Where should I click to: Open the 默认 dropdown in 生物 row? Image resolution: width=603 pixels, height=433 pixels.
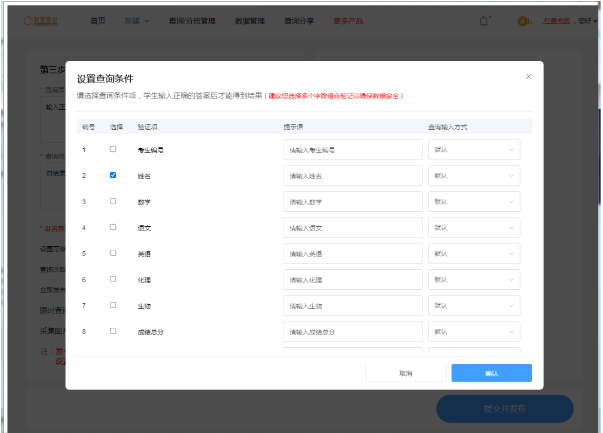click(x=475, y=305)
